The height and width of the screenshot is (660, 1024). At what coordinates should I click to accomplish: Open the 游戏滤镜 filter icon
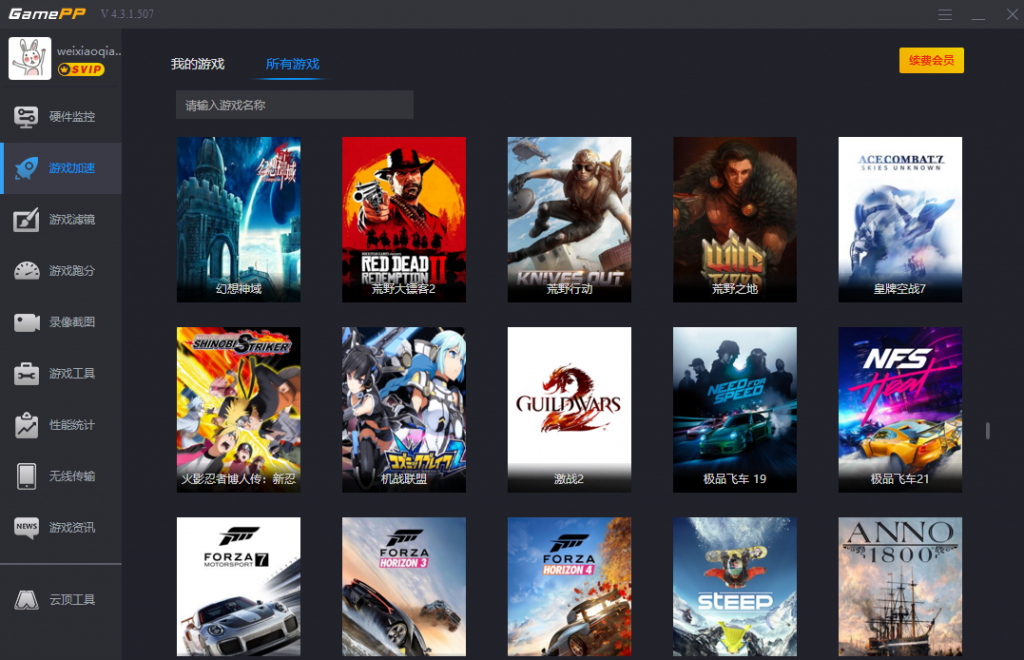[26, 220]
